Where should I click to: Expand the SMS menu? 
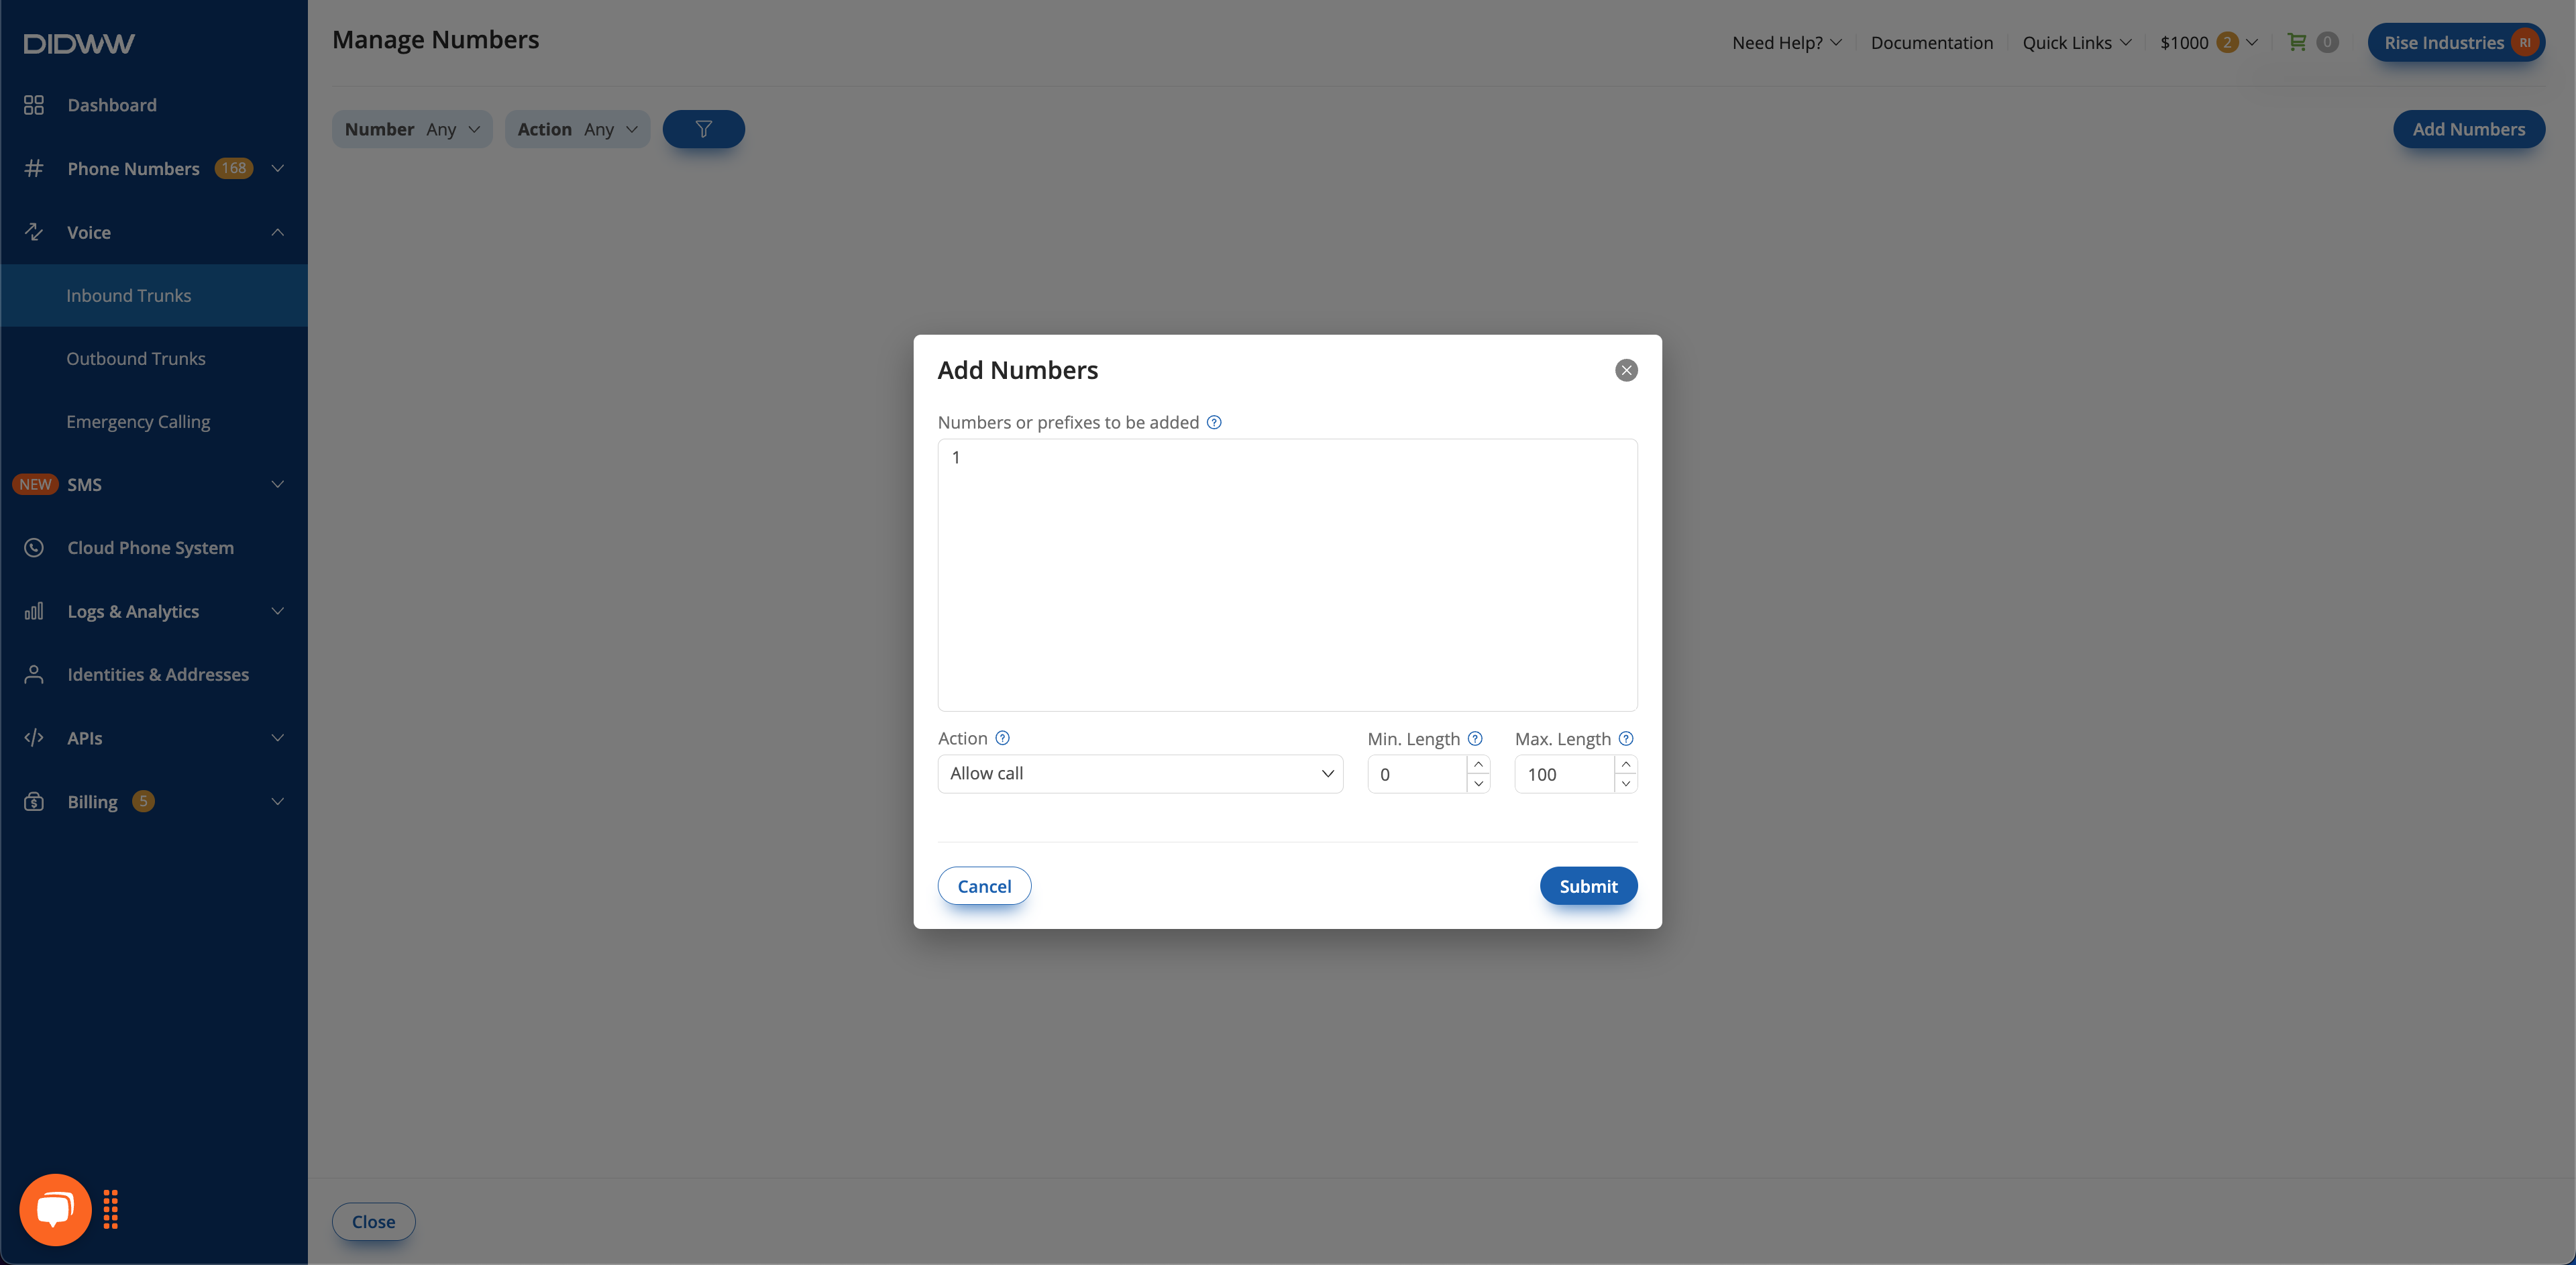click(278, 484)
